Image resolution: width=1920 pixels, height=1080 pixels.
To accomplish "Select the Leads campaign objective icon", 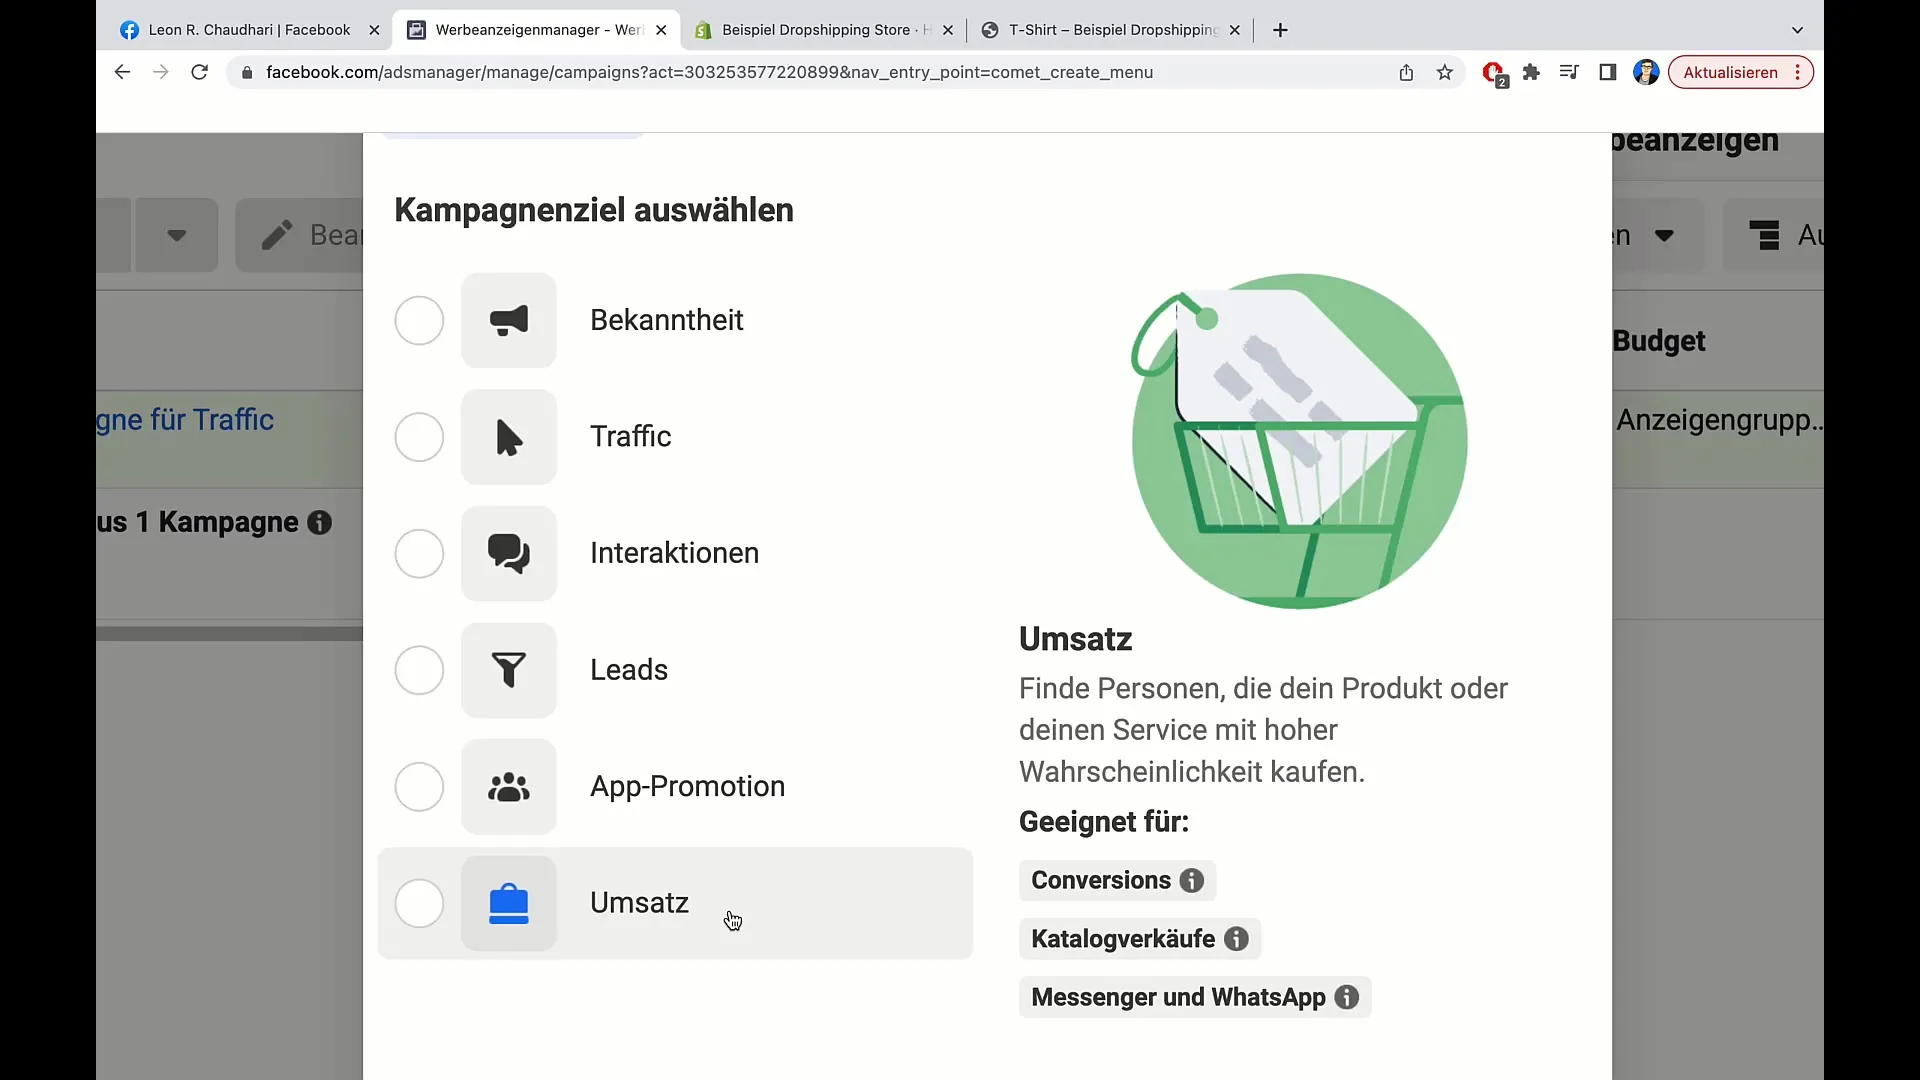I will click(x=509, y=670).
